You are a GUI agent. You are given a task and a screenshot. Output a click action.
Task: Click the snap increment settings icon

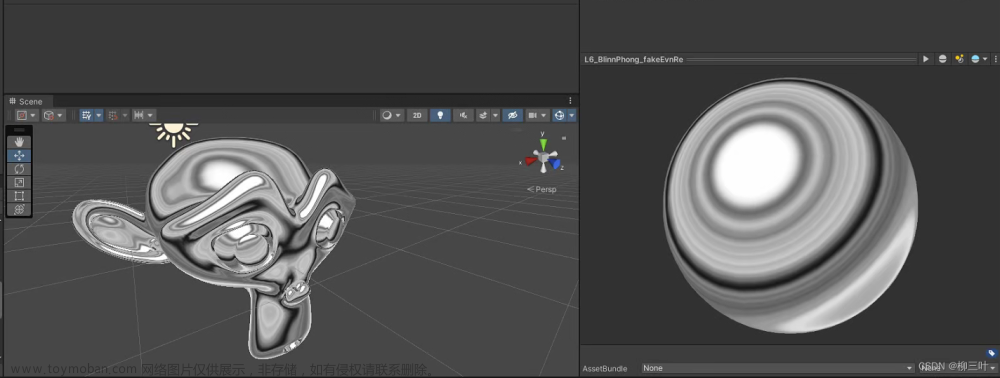pos(138,115)
